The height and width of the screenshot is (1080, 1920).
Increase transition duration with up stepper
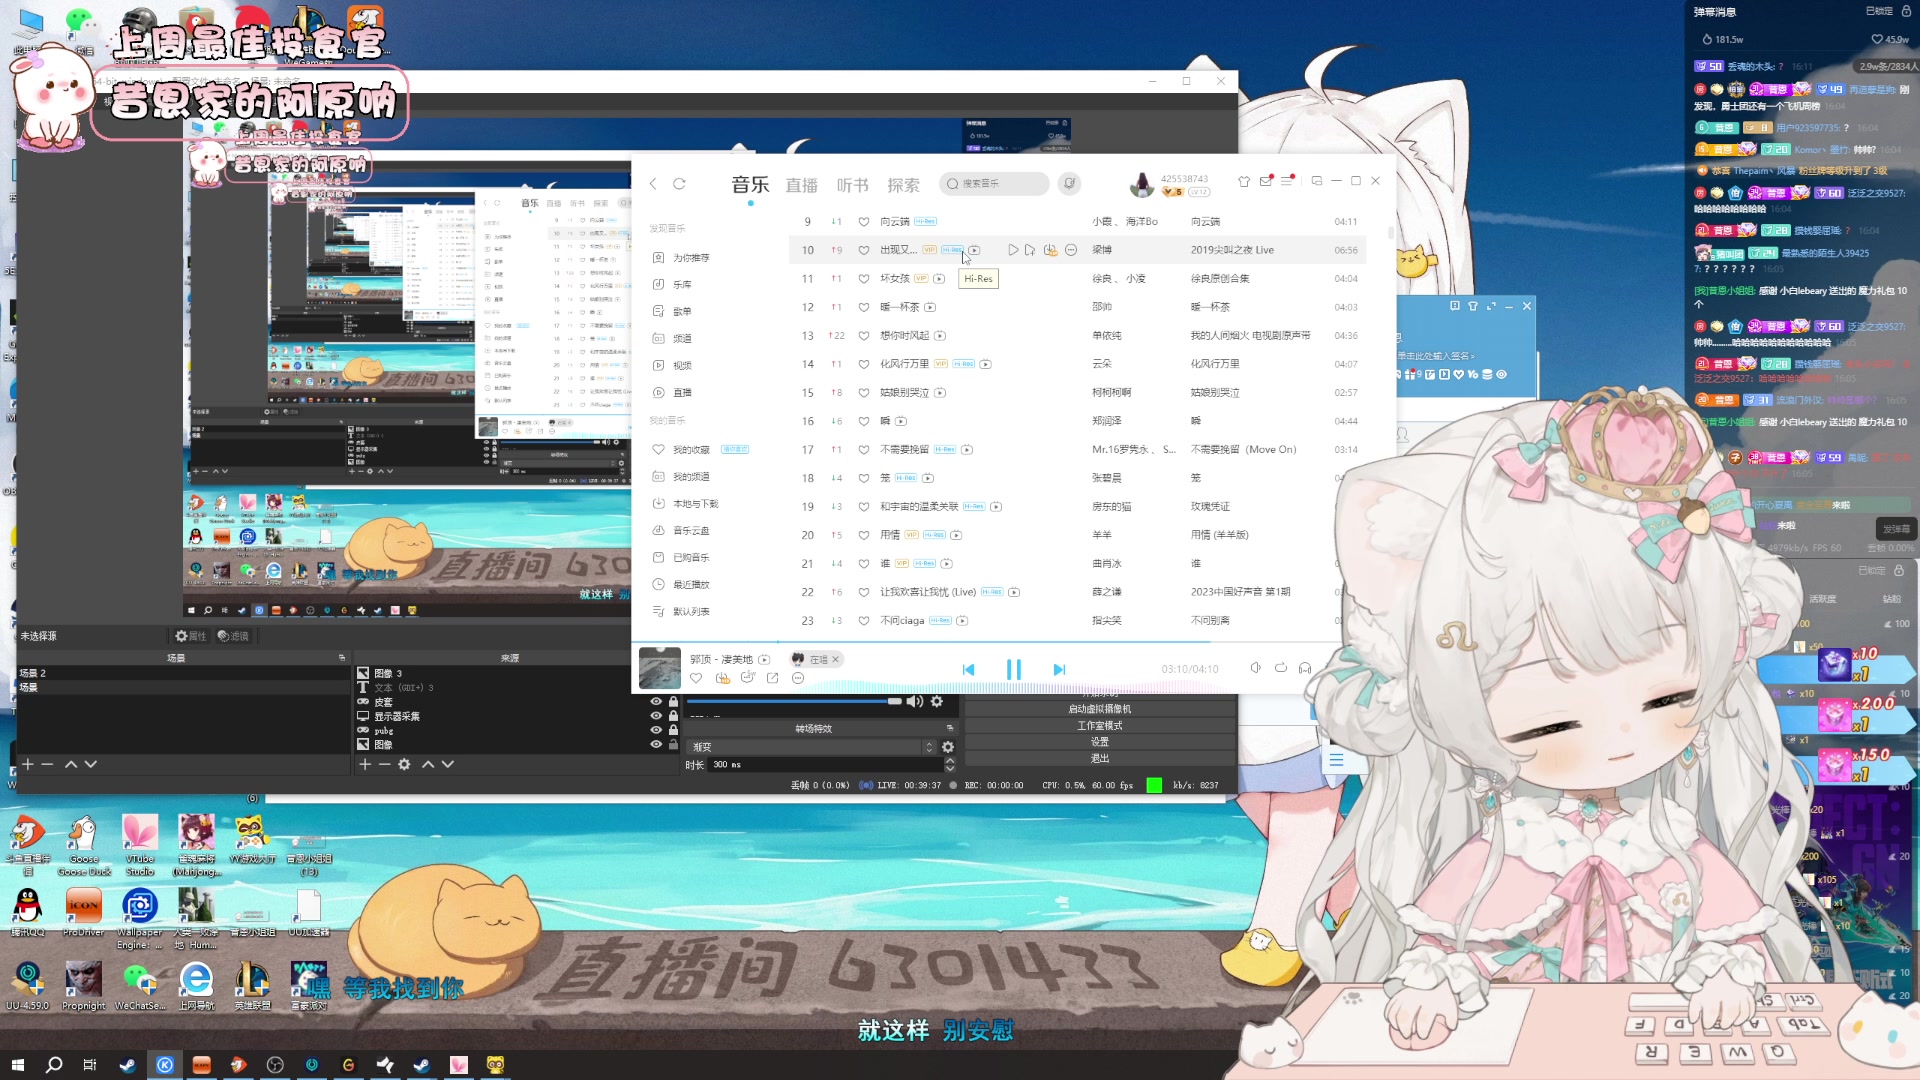coord(949,760)
